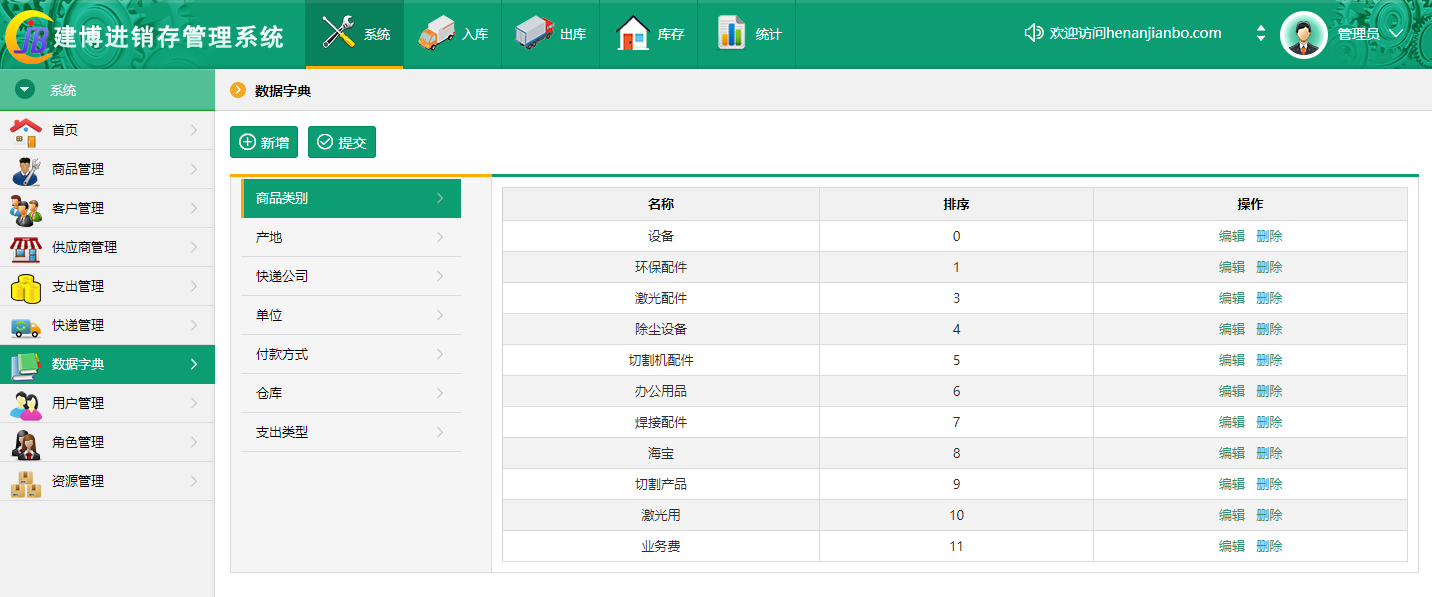Select the 系统 wrench-and-screwdriver icon
The image size is (1432, 597).
tap(339, 33)
